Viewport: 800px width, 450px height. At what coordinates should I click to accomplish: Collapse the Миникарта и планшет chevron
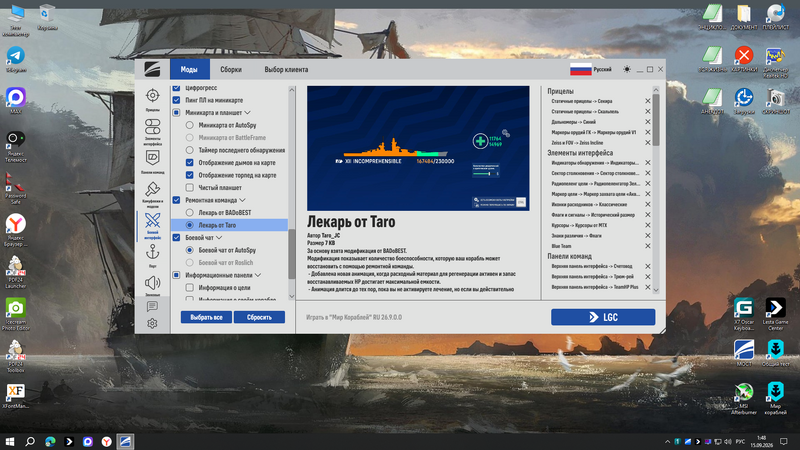pos(247,112)
